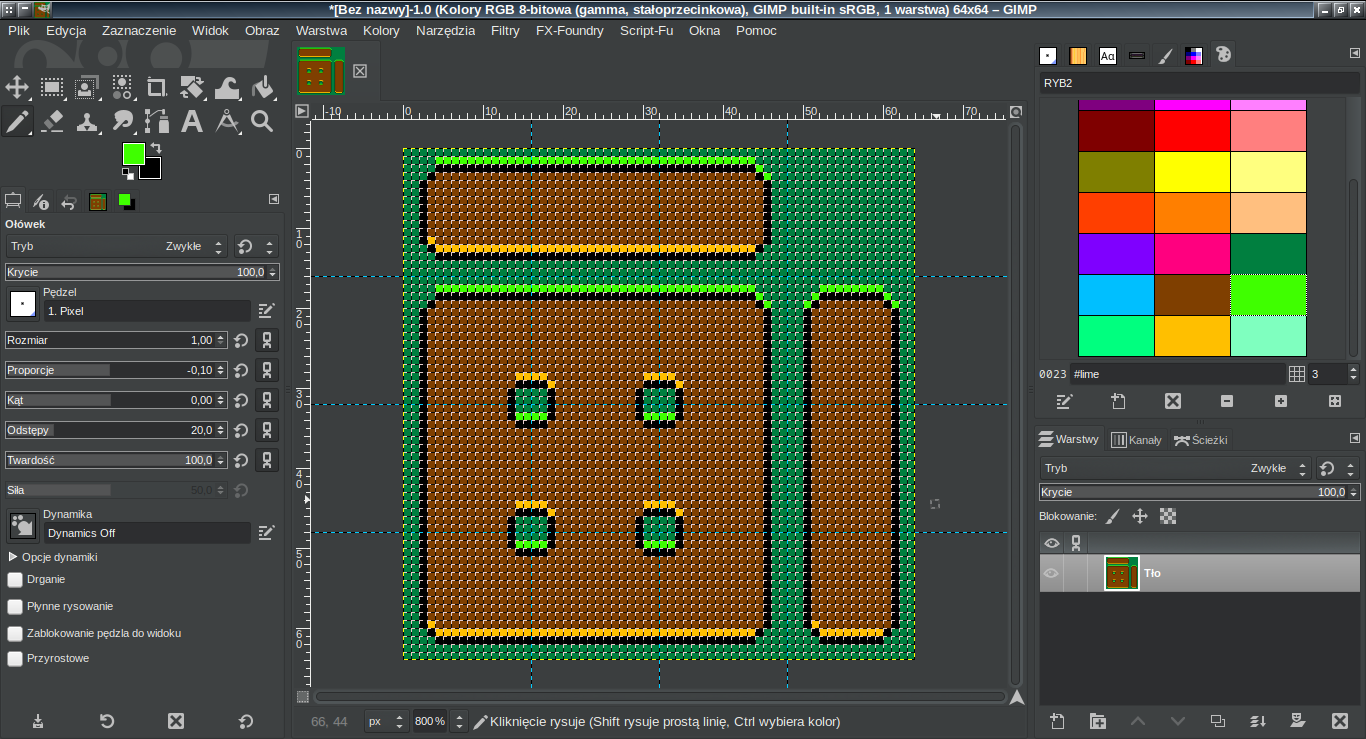Open the Kolory menu
1366x739 pixels.
pyautogui.click(x=381, y=30)
